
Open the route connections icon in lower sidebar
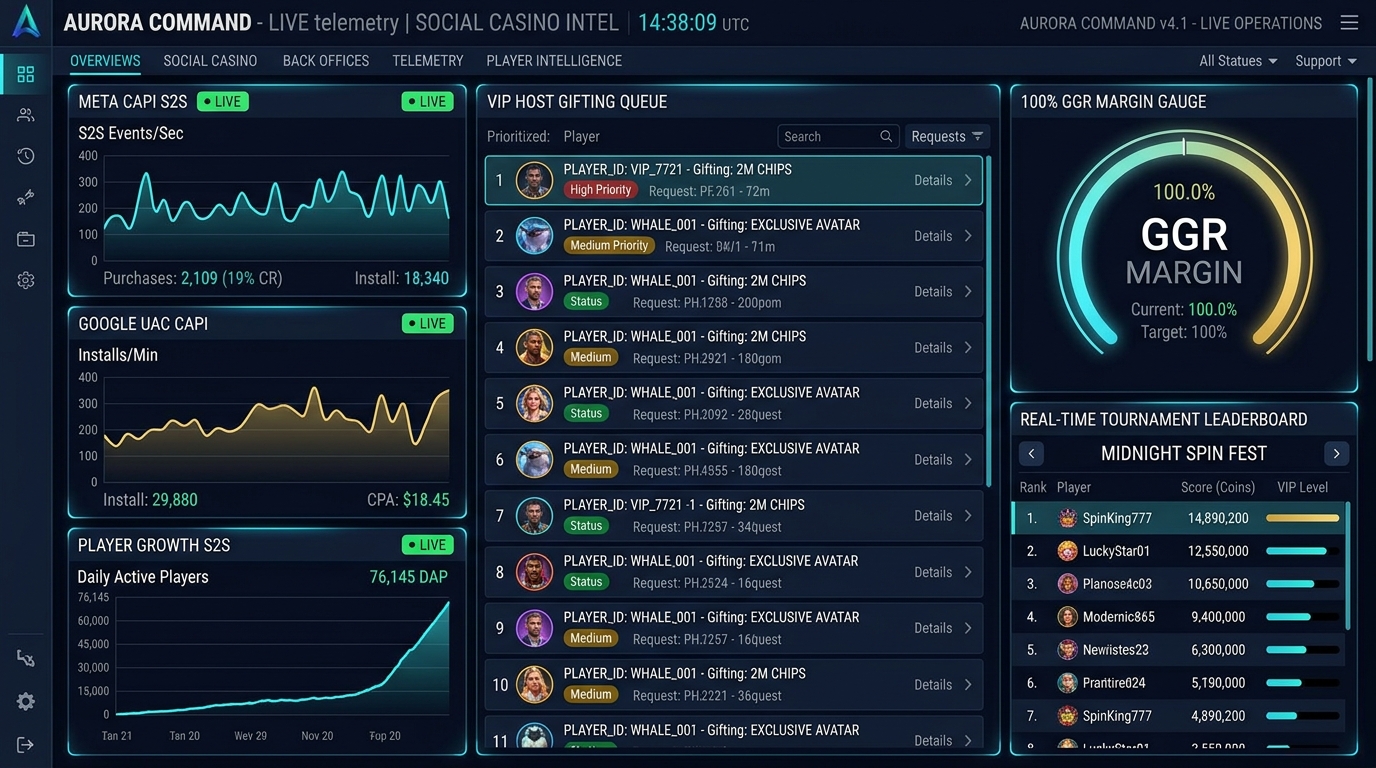point(26,658)
